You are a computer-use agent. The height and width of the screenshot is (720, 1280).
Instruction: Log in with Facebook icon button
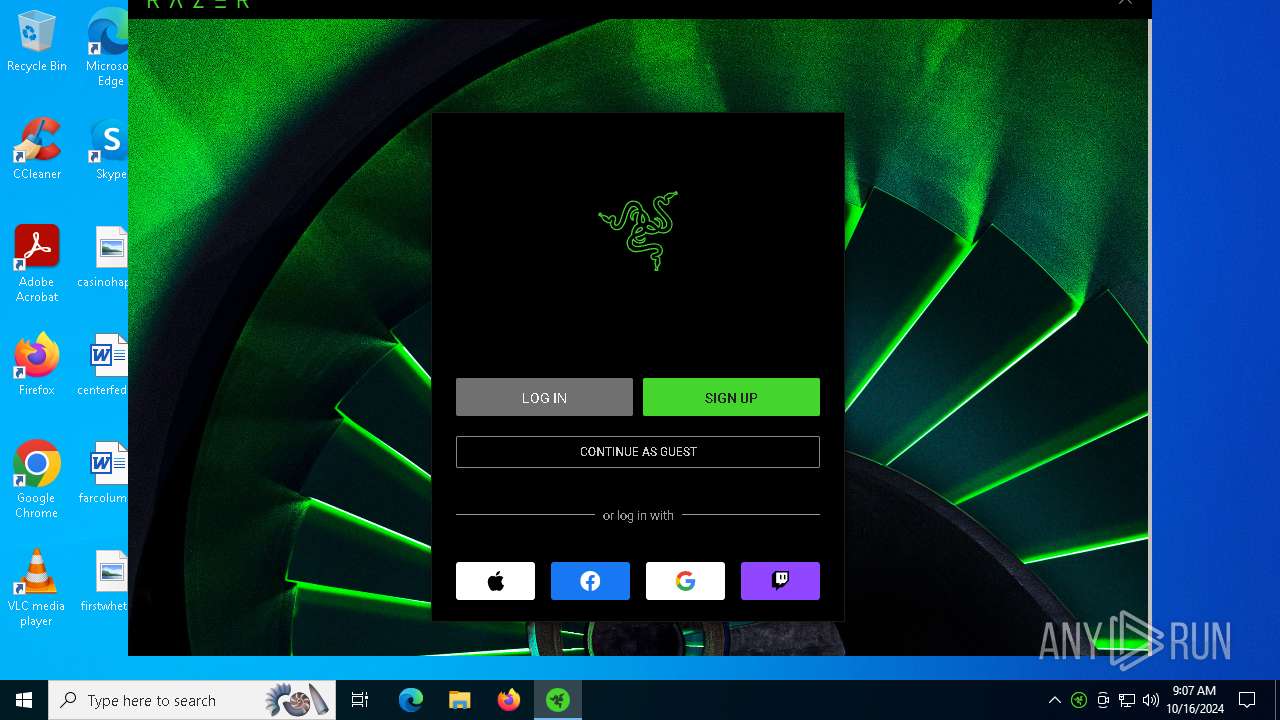click(x=590, y=581)
